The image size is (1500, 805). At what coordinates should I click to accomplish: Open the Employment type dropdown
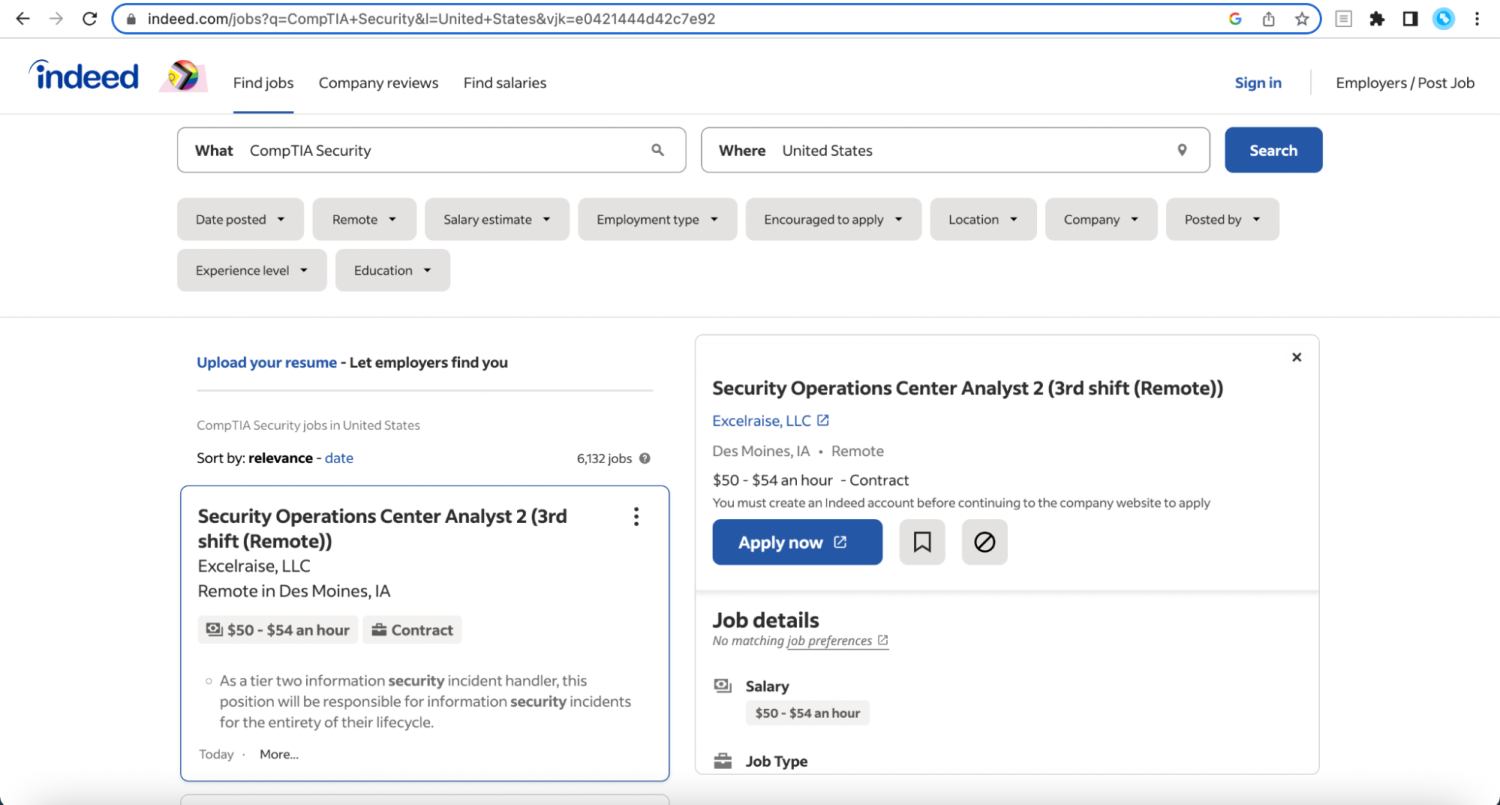[x=657, y=220]
